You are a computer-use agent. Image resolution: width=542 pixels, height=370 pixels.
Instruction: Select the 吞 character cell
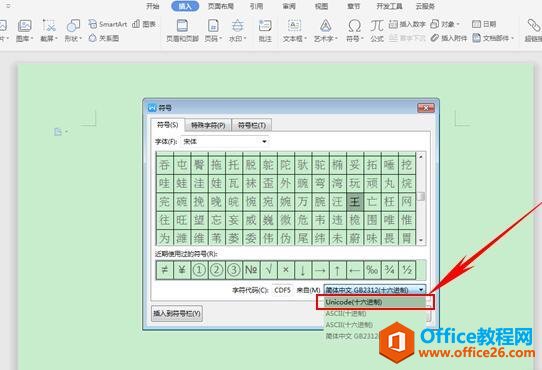tap(165, 165)
